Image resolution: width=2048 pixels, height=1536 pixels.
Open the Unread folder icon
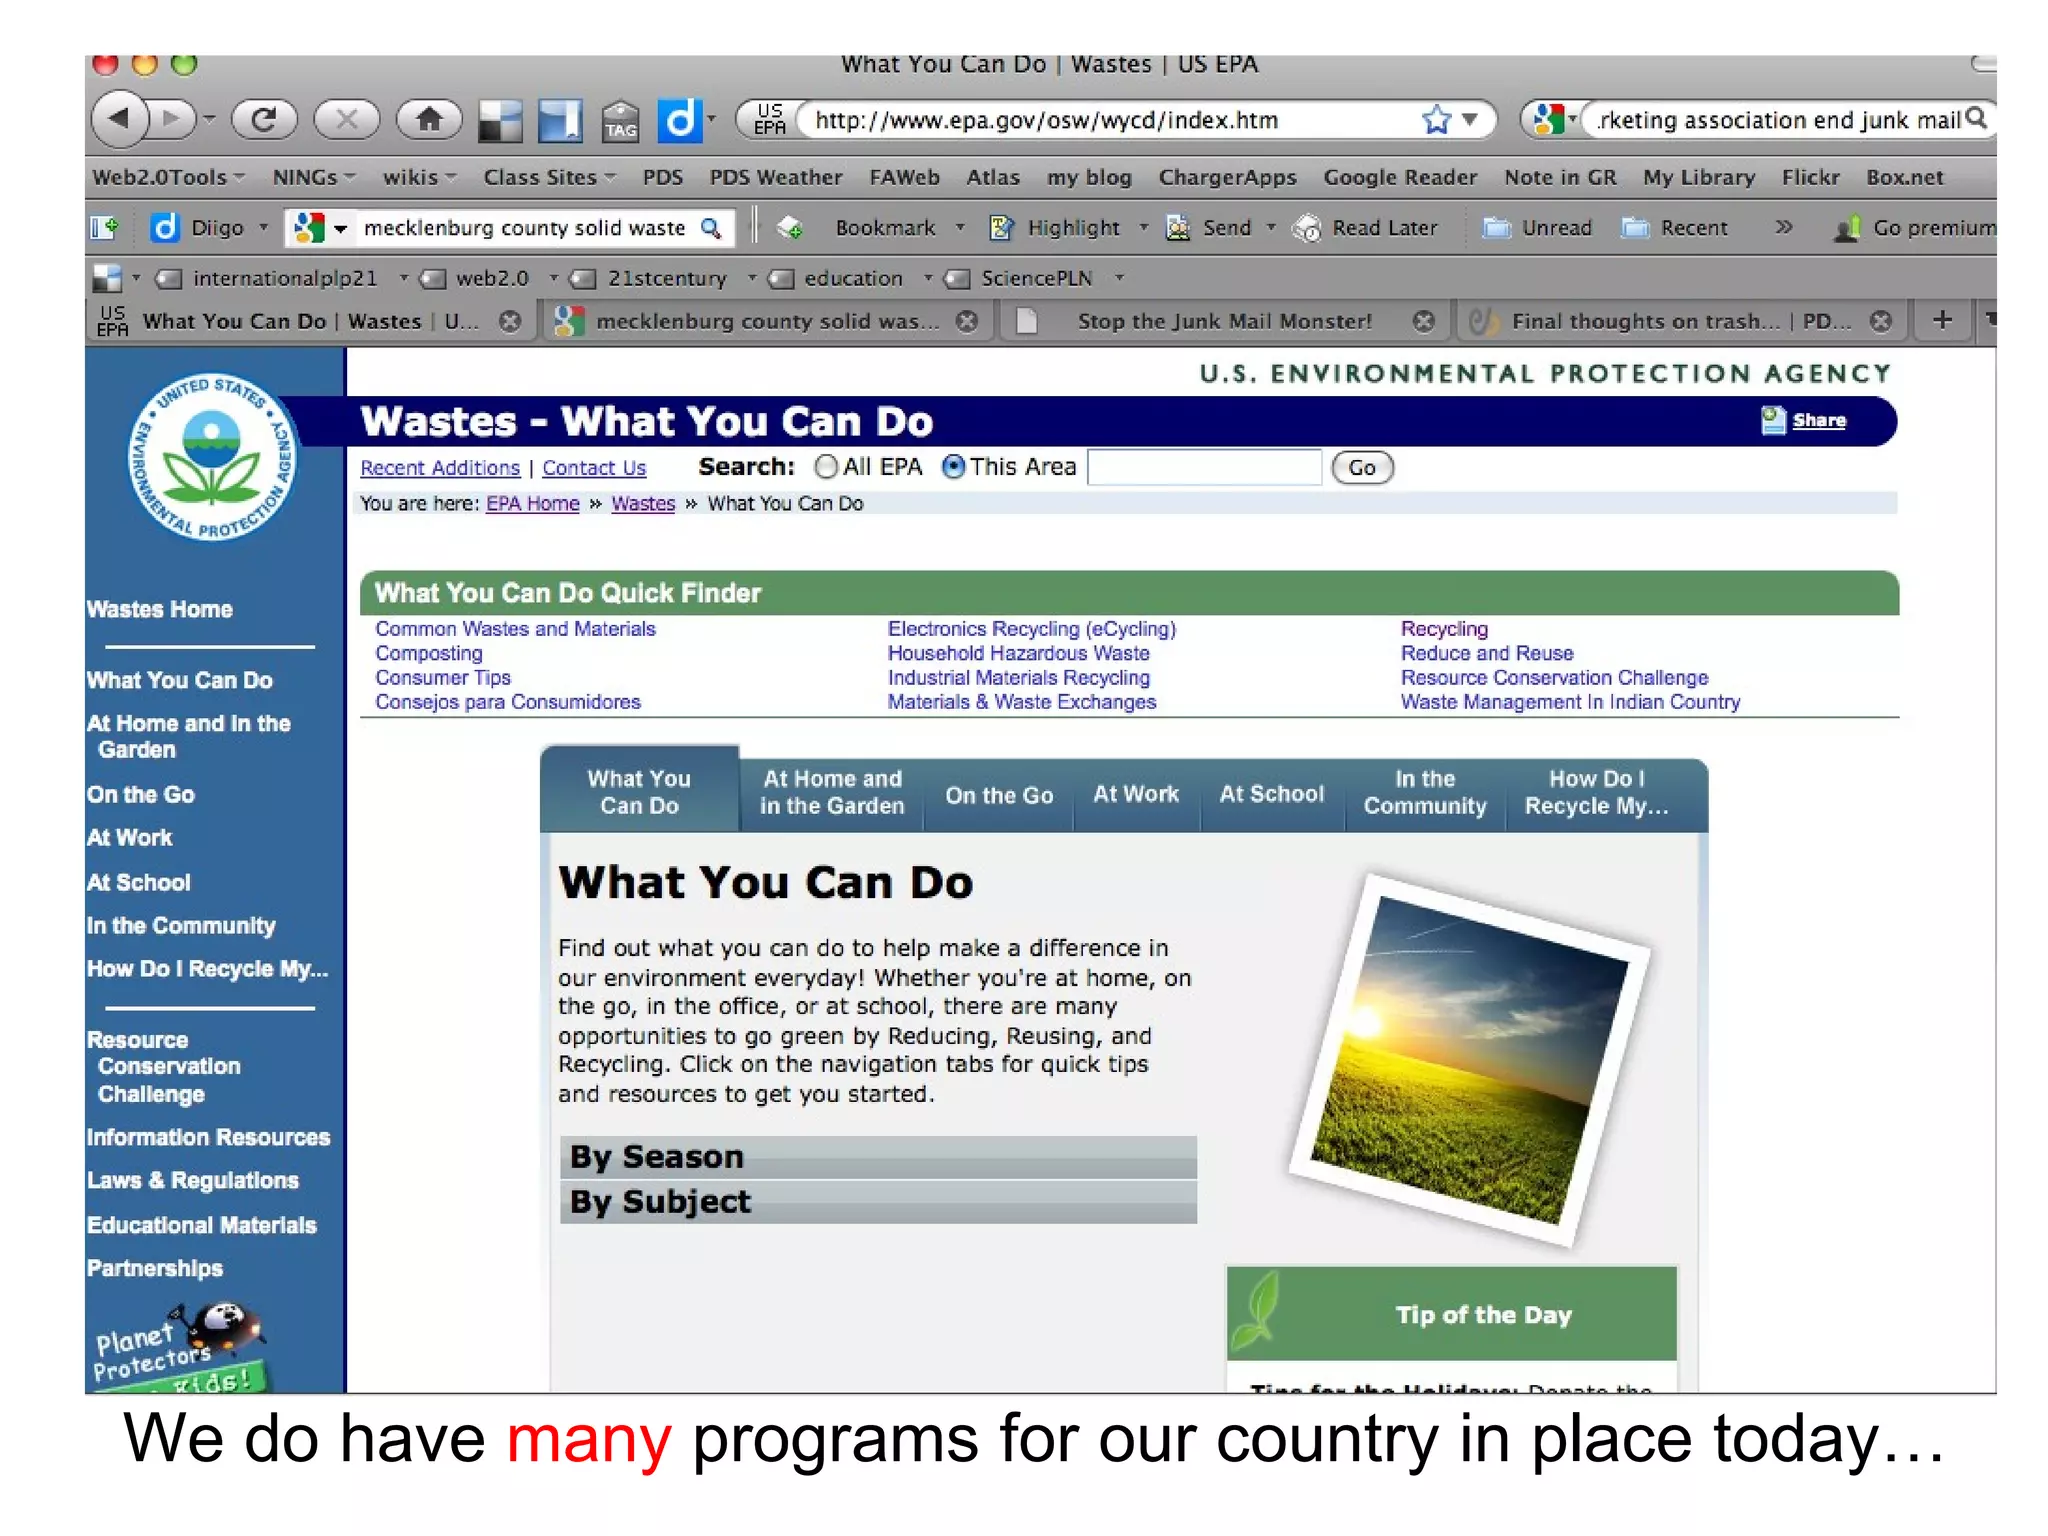point(1496,228)
